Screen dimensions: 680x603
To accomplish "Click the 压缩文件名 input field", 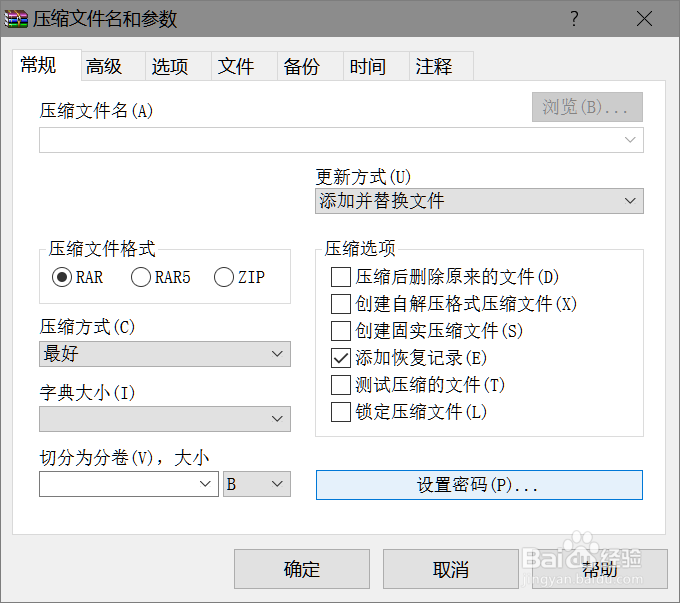I will click(330, 140).
